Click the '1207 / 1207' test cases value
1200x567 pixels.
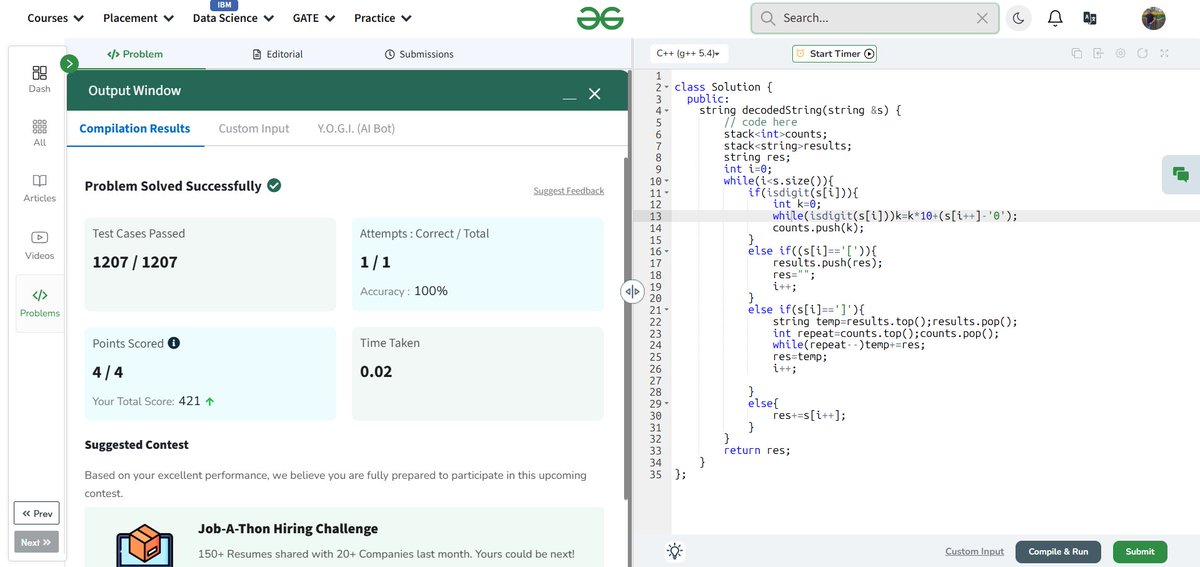[x=135, y=262]
